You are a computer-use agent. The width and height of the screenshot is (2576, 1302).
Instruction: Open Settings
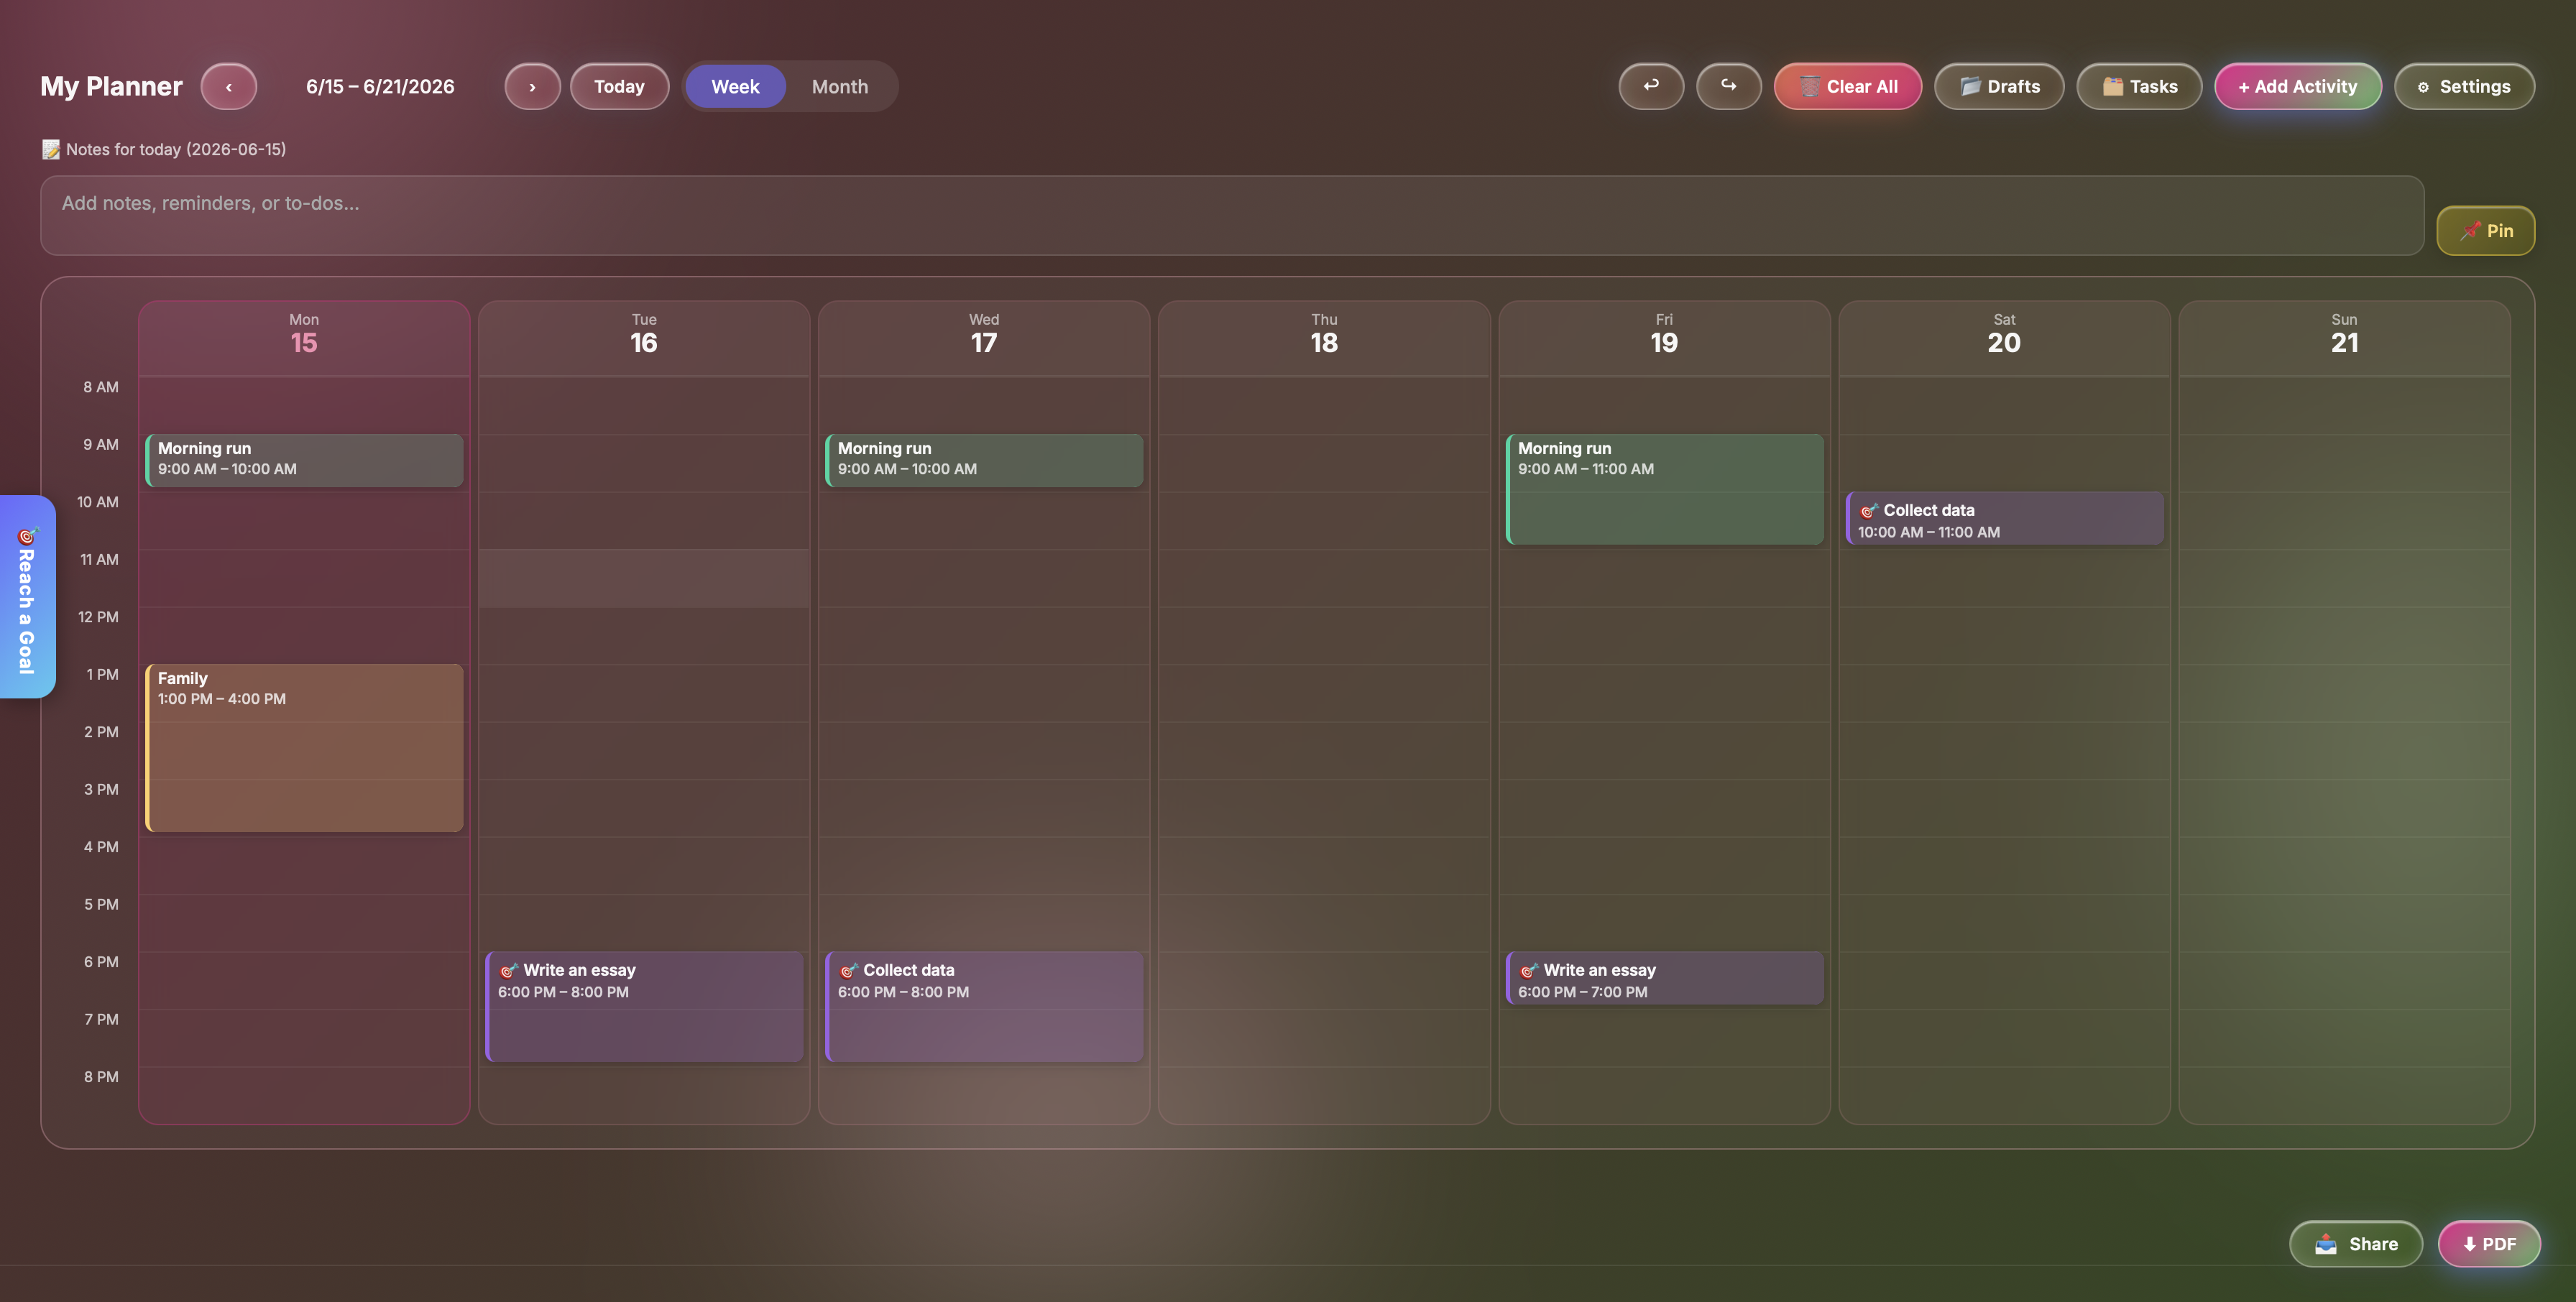pos(2464,87)
